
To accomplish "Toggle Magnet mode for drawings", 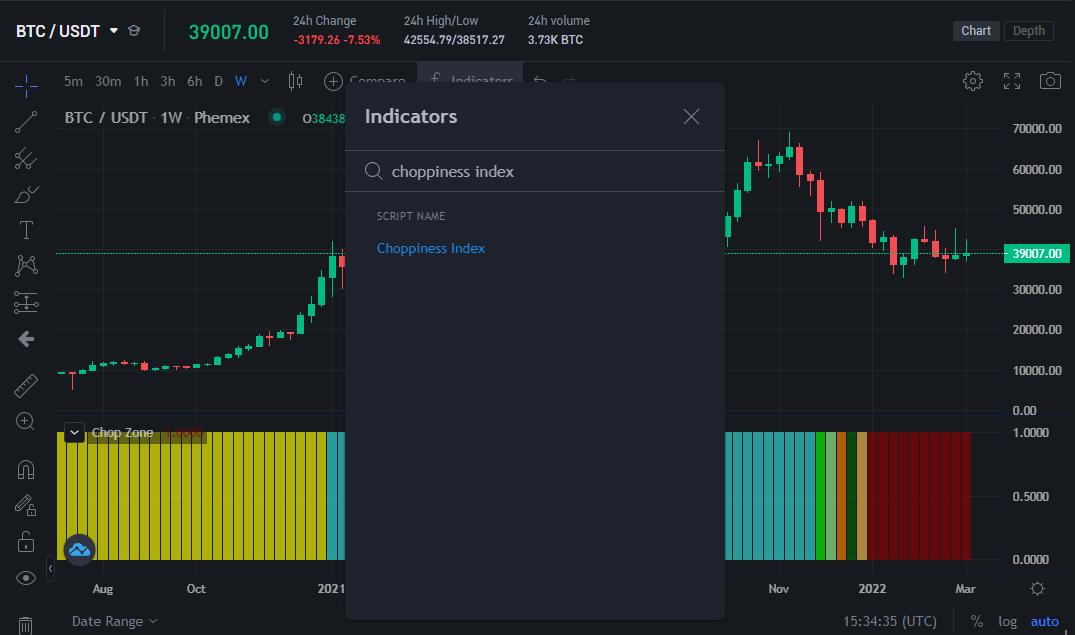I will 25,469.
